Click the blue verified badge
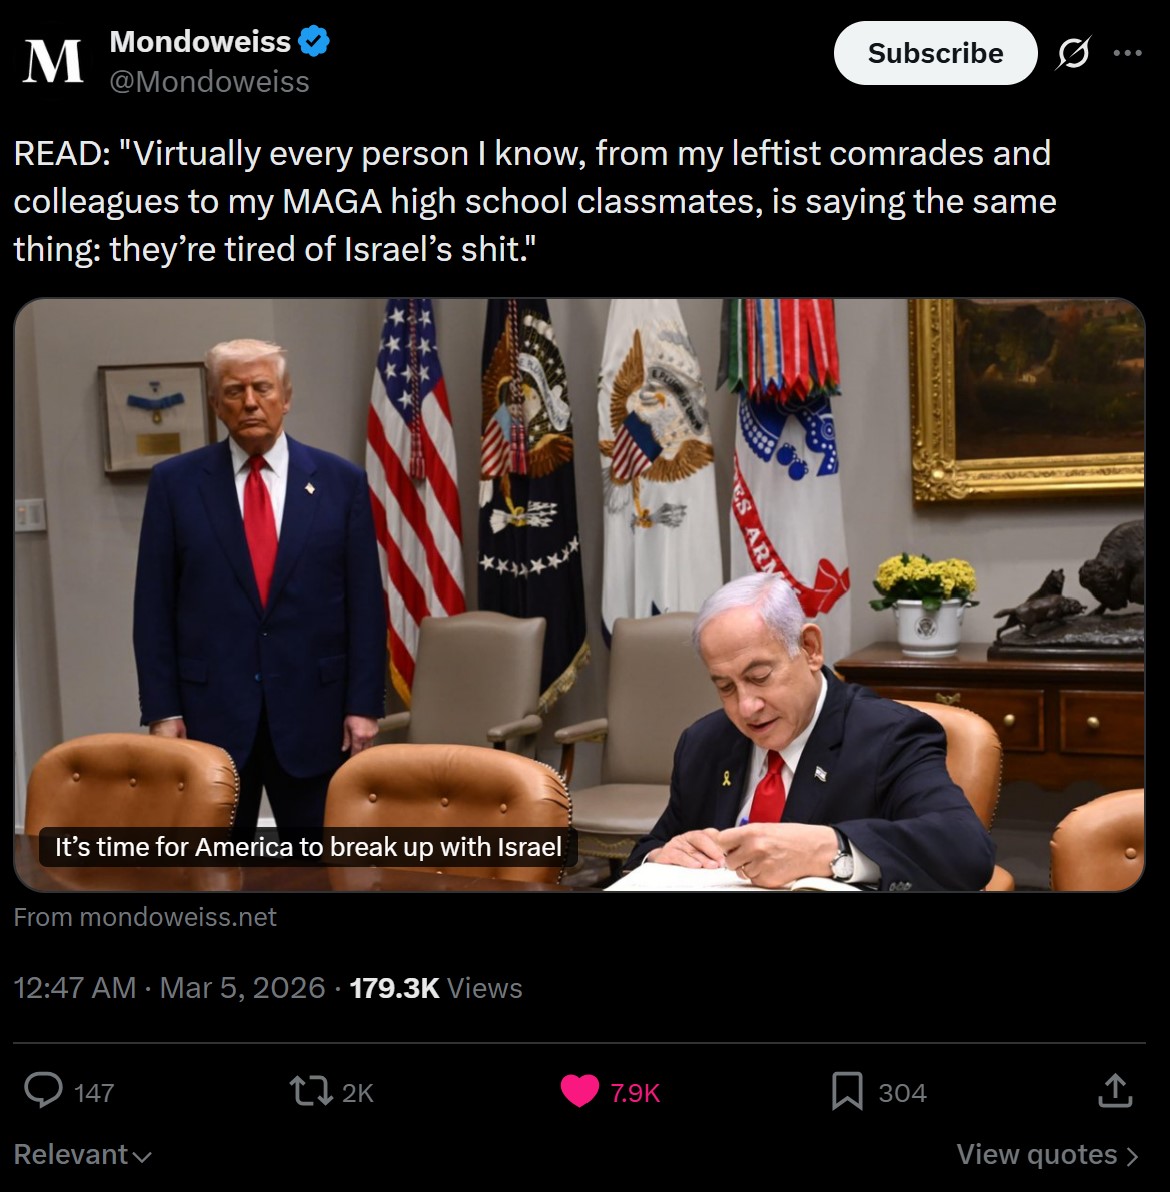The width and height of the screenshot is (1170, 1192). tap(313, 41)
